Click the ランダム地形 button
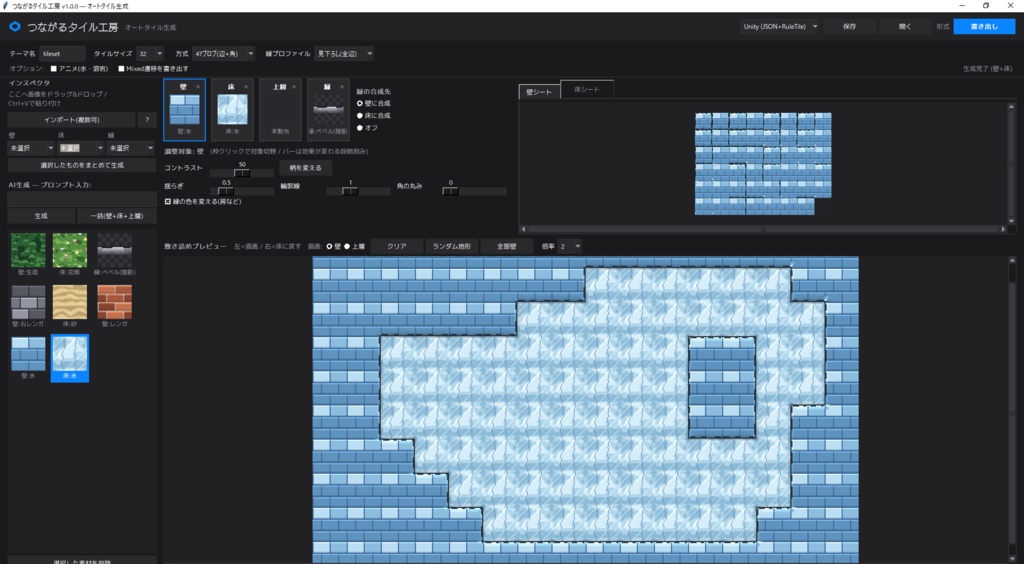Image resolution: width=1024 pixels, height=564 pixels. [451, 246]
